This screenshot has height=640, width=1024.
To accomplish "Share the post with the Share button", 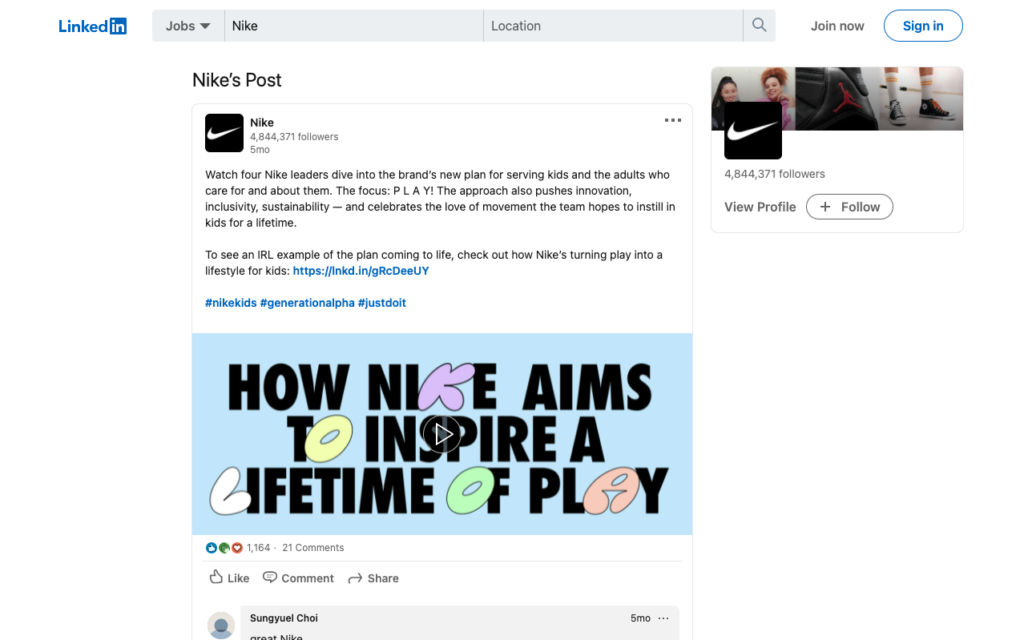I will 374,578.
